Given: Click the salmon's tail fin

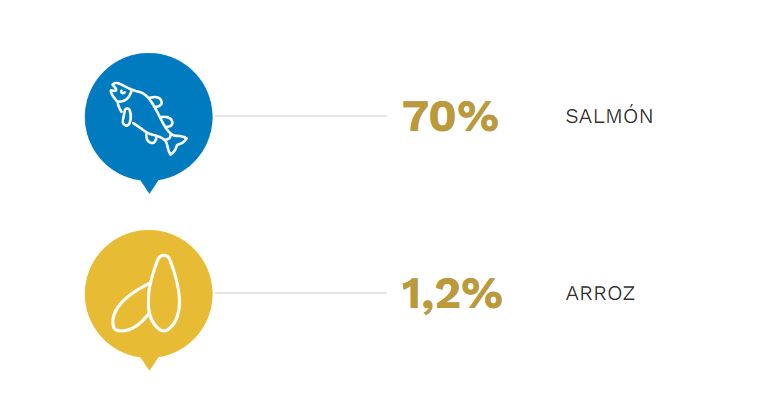Looking at the screenshot, I should (x=175, y=144).
